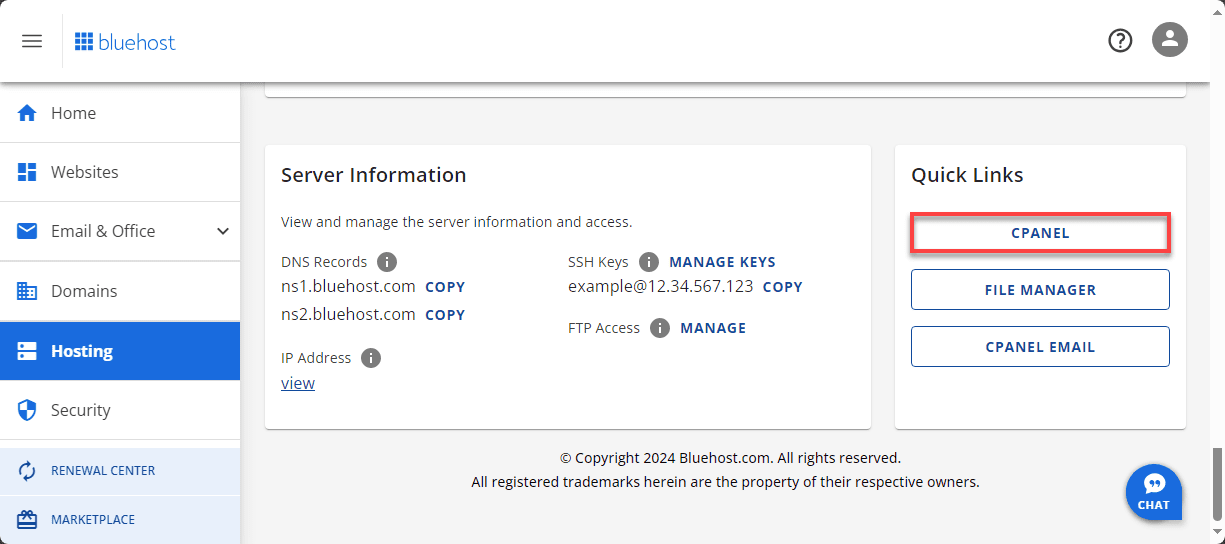Click the IP Address view link
1225x544 pixels.
click(298, 383)
